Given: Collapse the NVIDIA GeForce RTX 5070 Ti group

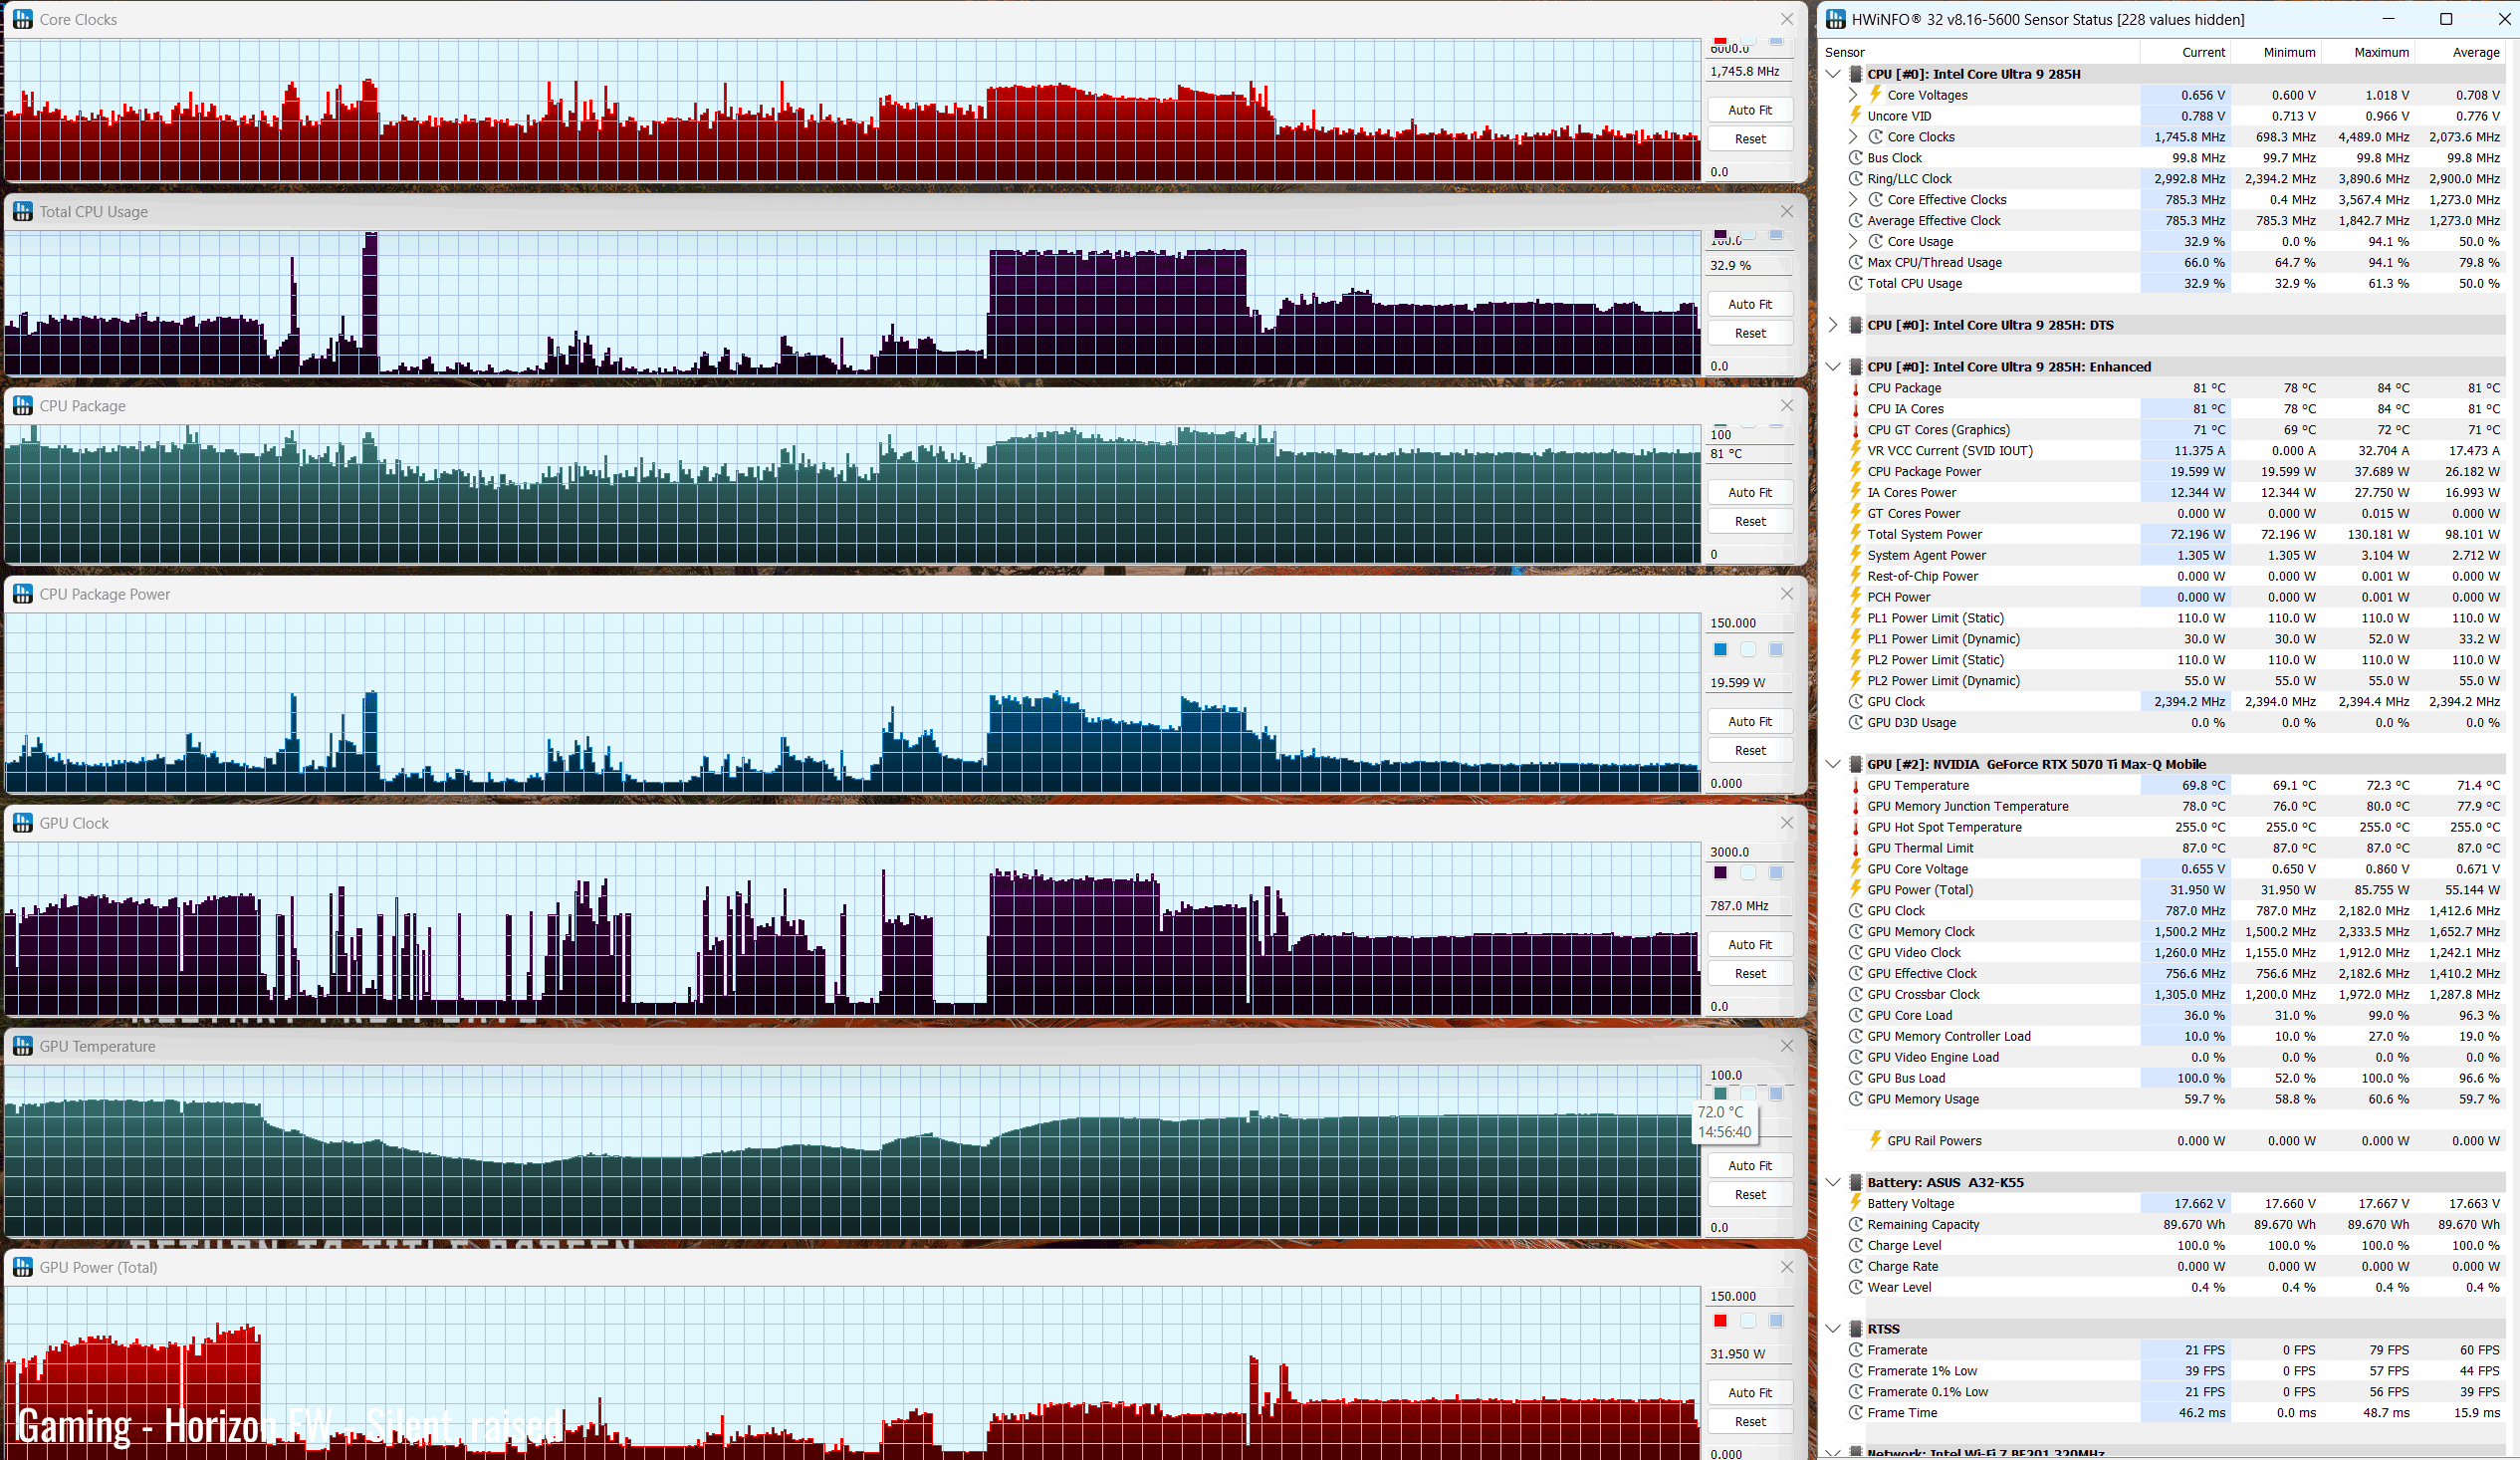Looking at the screenshot, I should 1833,764.
